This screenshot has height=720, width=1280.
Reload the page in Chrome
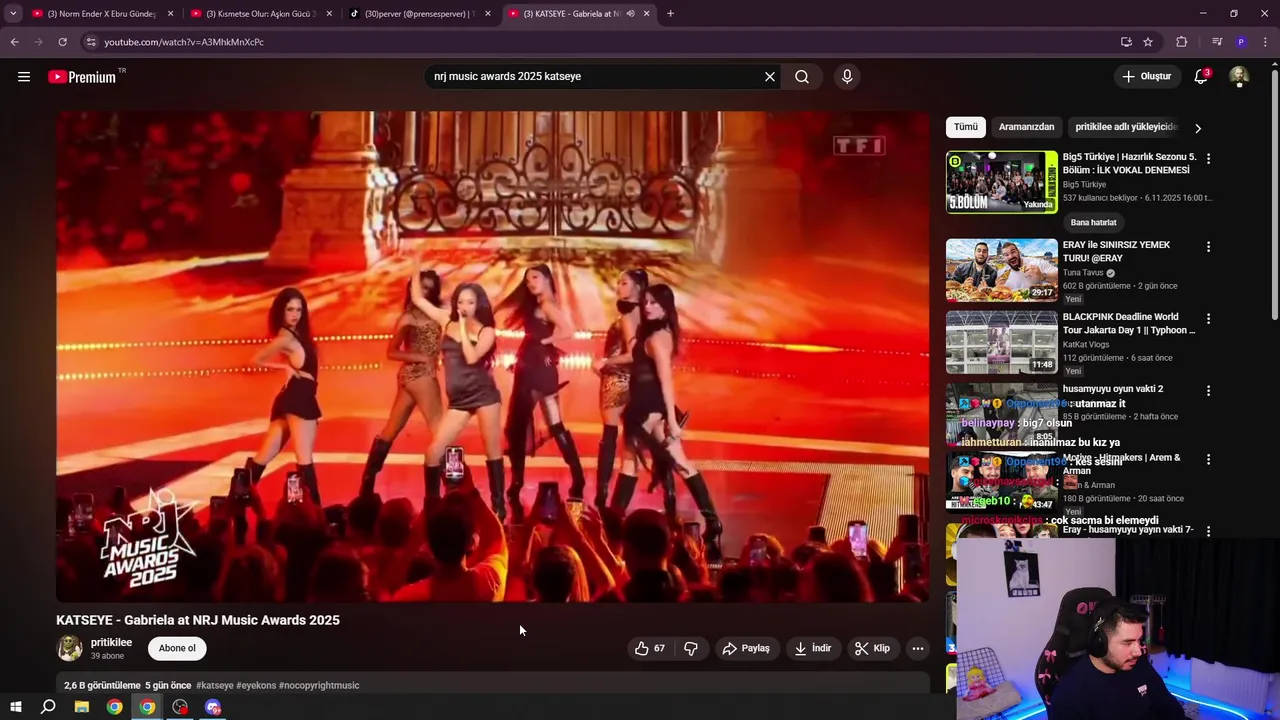pyautogui.click(x=62, y=42)
